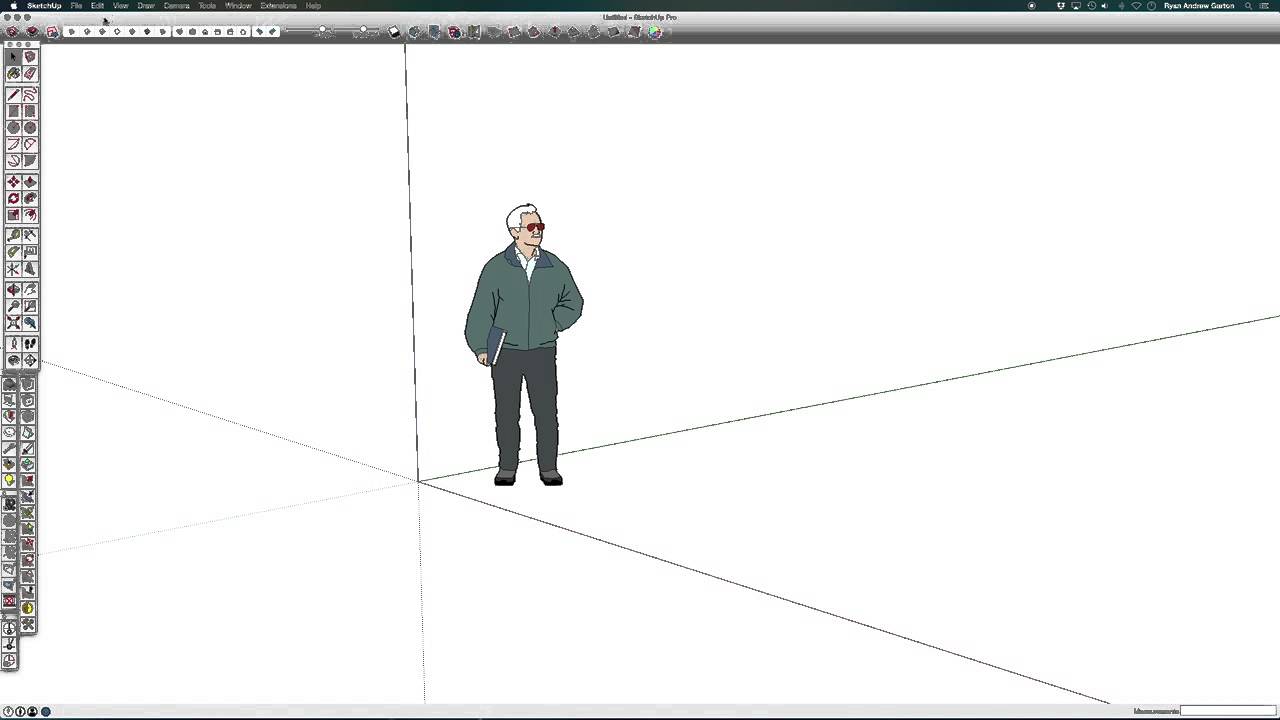Image resolution: width=1280 pixels, height=720 pixels.
Task: Pick the Polygon tool
Action: pos(30,128)
